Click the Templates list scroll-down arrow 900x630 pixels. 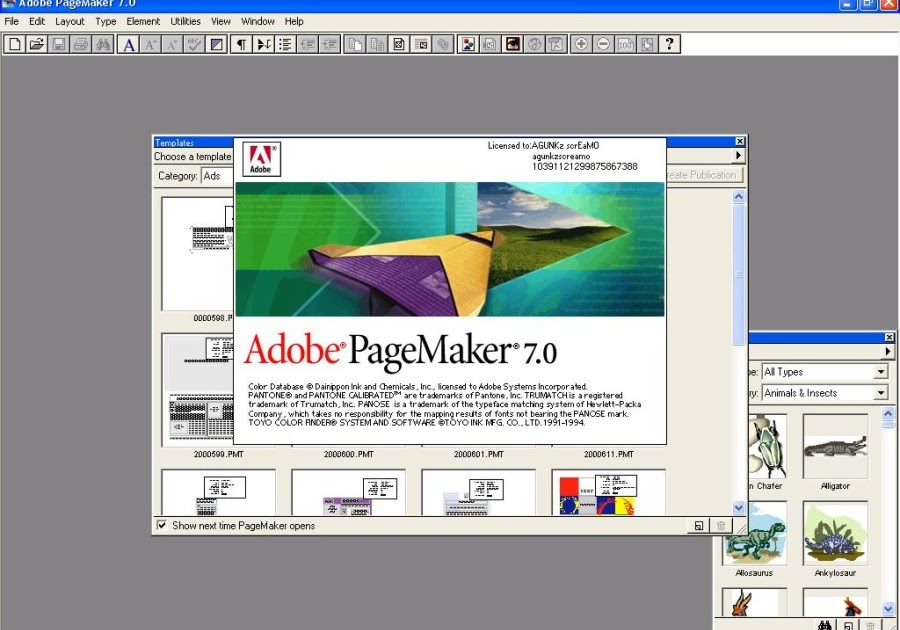[739, 507]
